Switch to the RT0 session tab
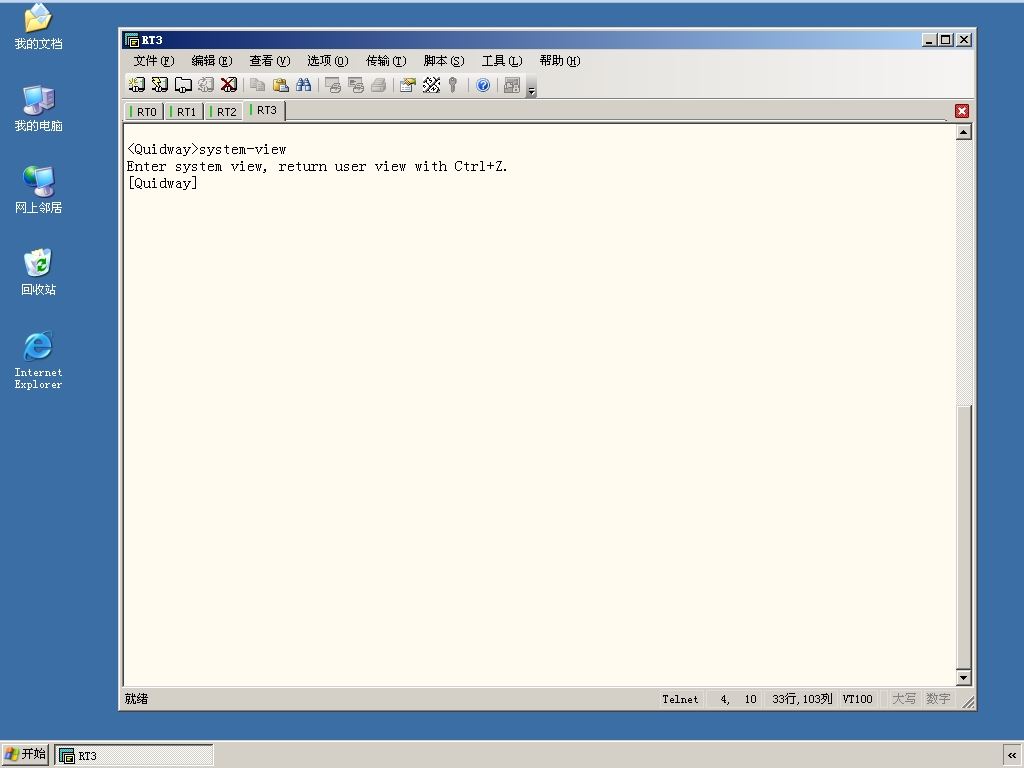Image resolution: width=1024 pixels, height=768 pixels. tap(144, 112)
